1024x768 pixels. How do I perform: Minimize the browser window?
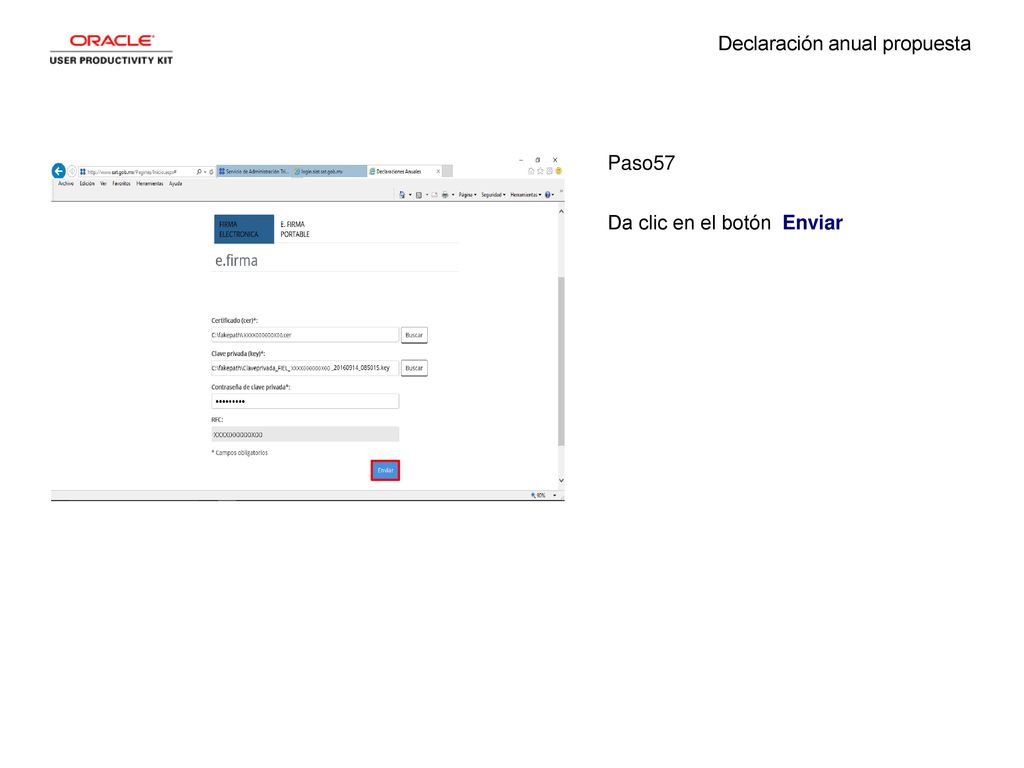pos(521,160)
